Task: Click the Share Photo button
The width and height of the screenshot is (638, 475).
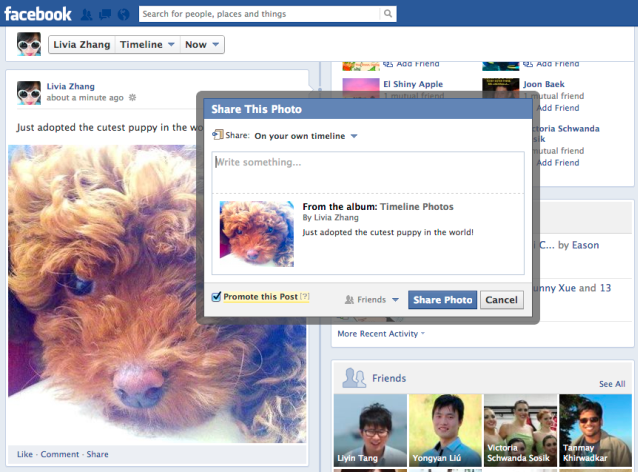Action: coord(442,299)
